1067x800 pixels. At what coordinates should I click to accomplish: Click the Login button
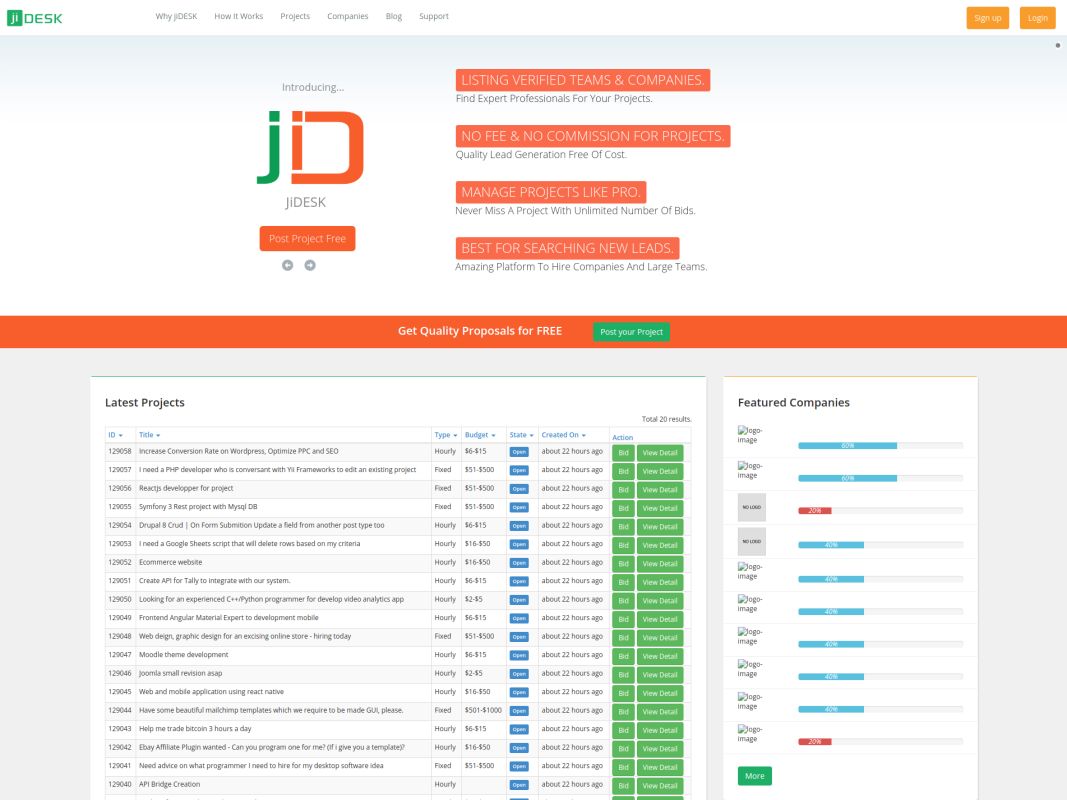[x=1037, y=17]
